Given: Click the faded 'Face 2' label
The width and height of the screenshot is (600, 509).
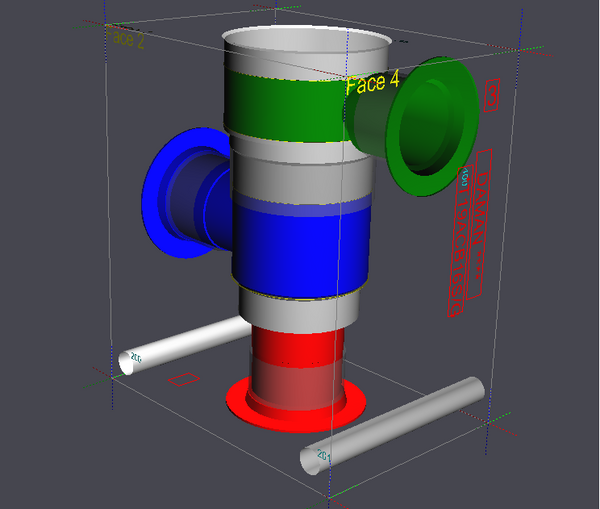Looking at the screenshot, I should pos(125,38).
